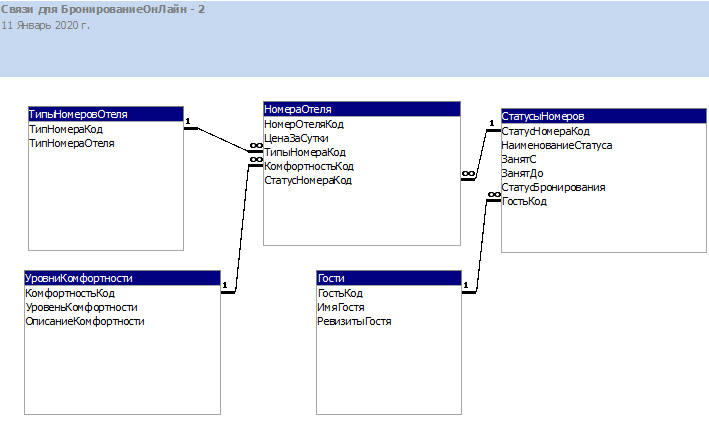The width and height of the screenshot is (709, 433).
Task: Select the ОписаниеКомфортности field
Action: coord(85,322)
